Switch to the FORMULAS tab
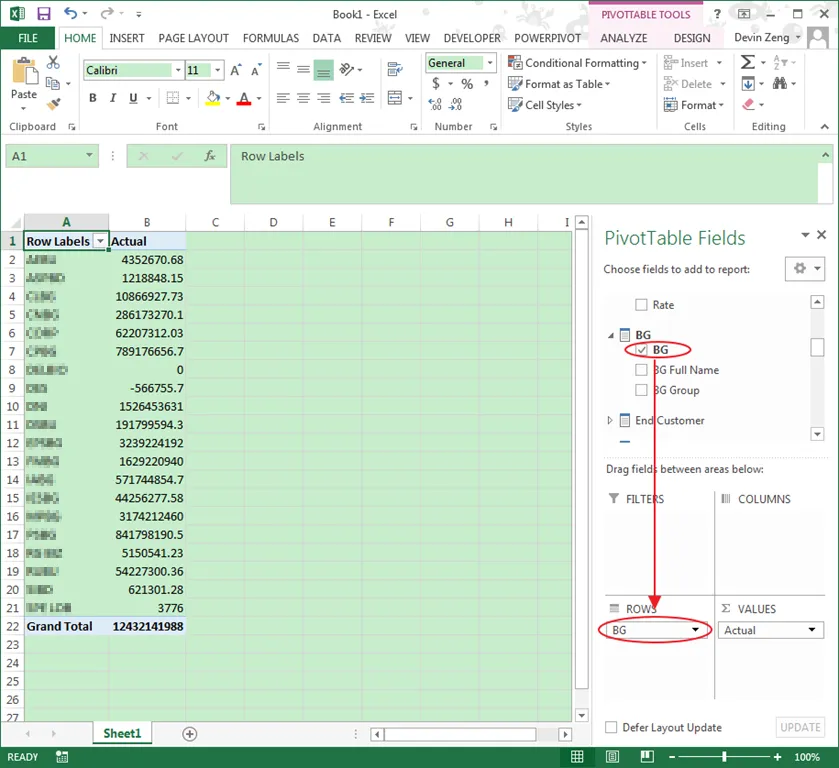Screen dimensions: 839x768 tap(271, 38)
